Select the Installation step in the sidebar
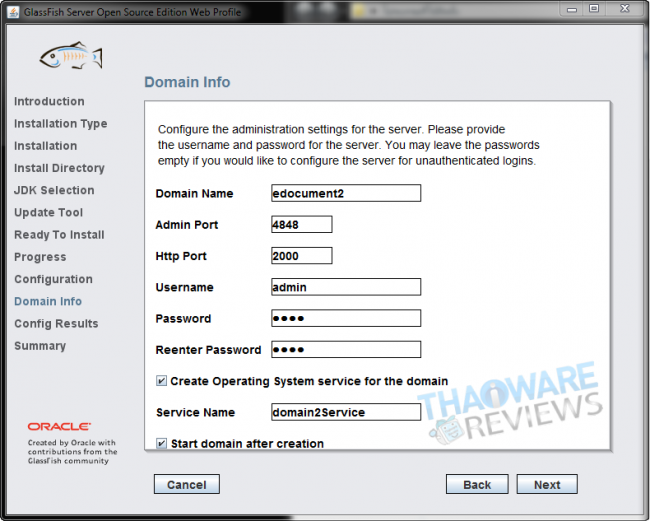650x521 pixels. click(x=46, y=146)
